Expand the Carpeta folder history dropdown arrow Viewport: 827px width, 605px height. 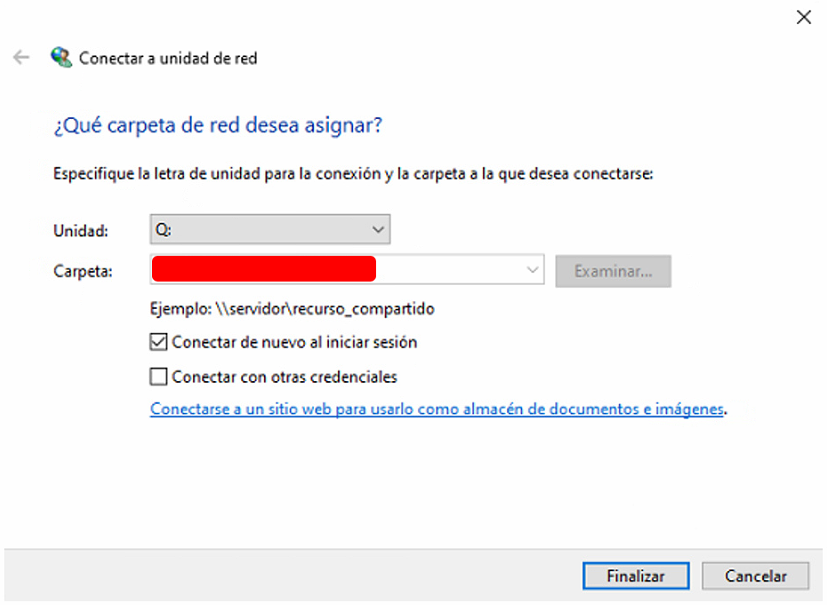[532, 270]
